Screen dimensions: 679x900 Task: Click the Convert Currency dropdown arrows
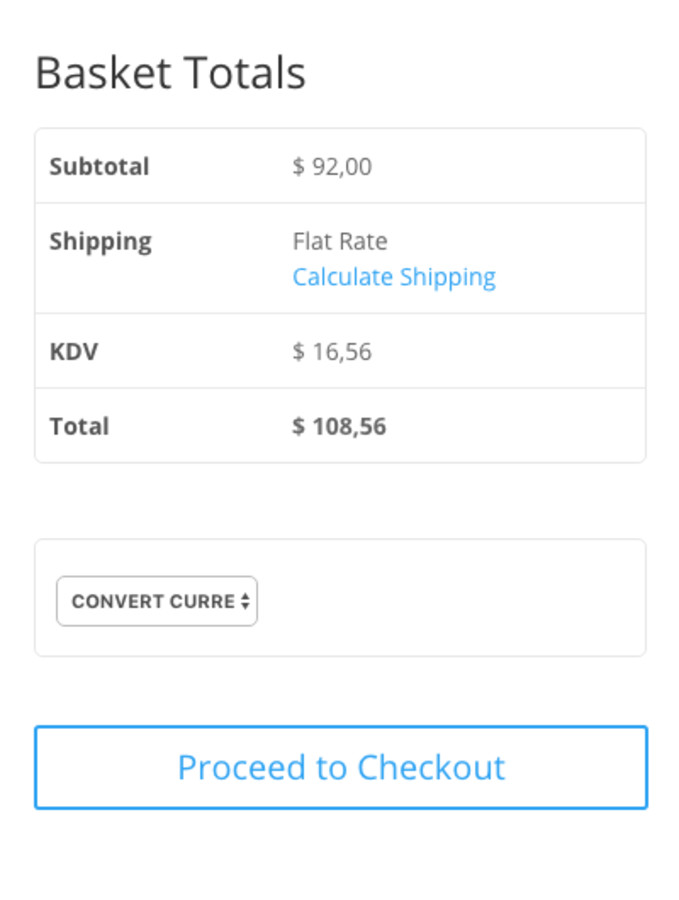245,601
